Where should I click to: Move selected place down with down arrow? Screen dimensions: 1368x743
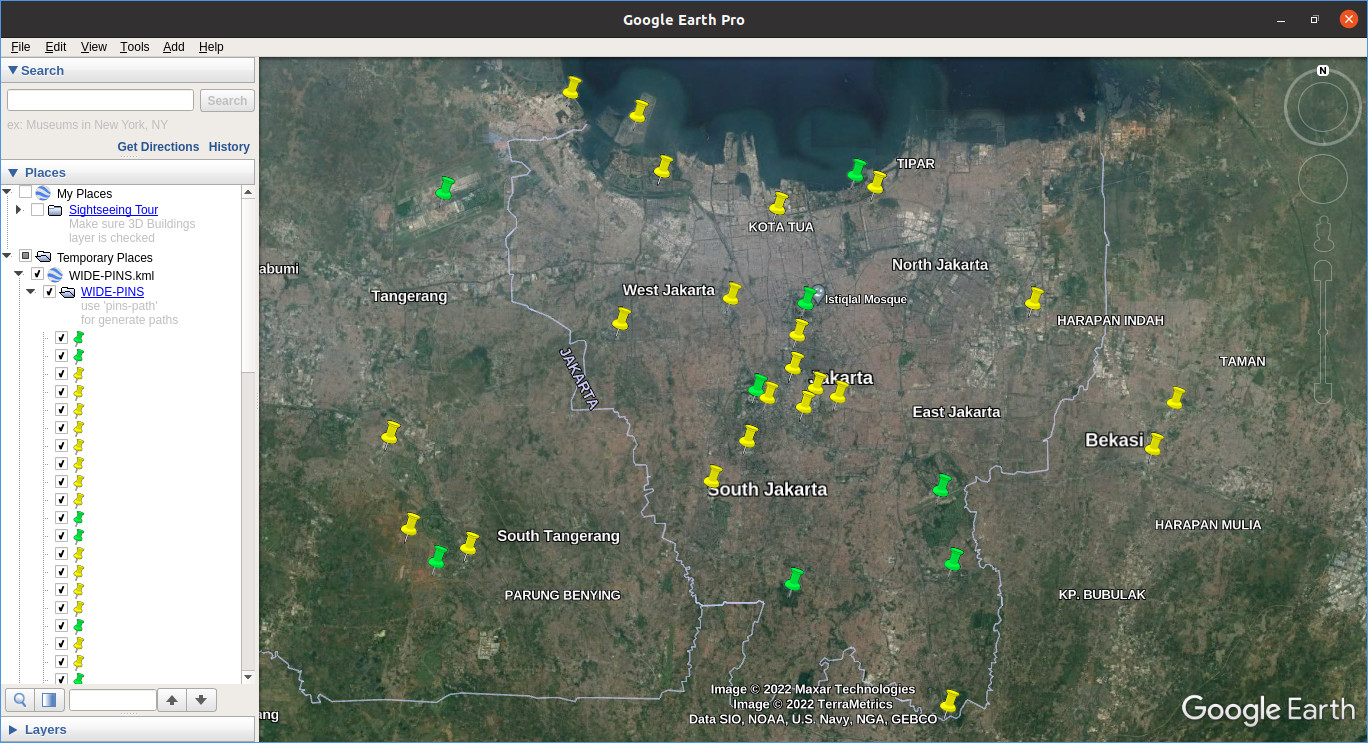point(201,700)
